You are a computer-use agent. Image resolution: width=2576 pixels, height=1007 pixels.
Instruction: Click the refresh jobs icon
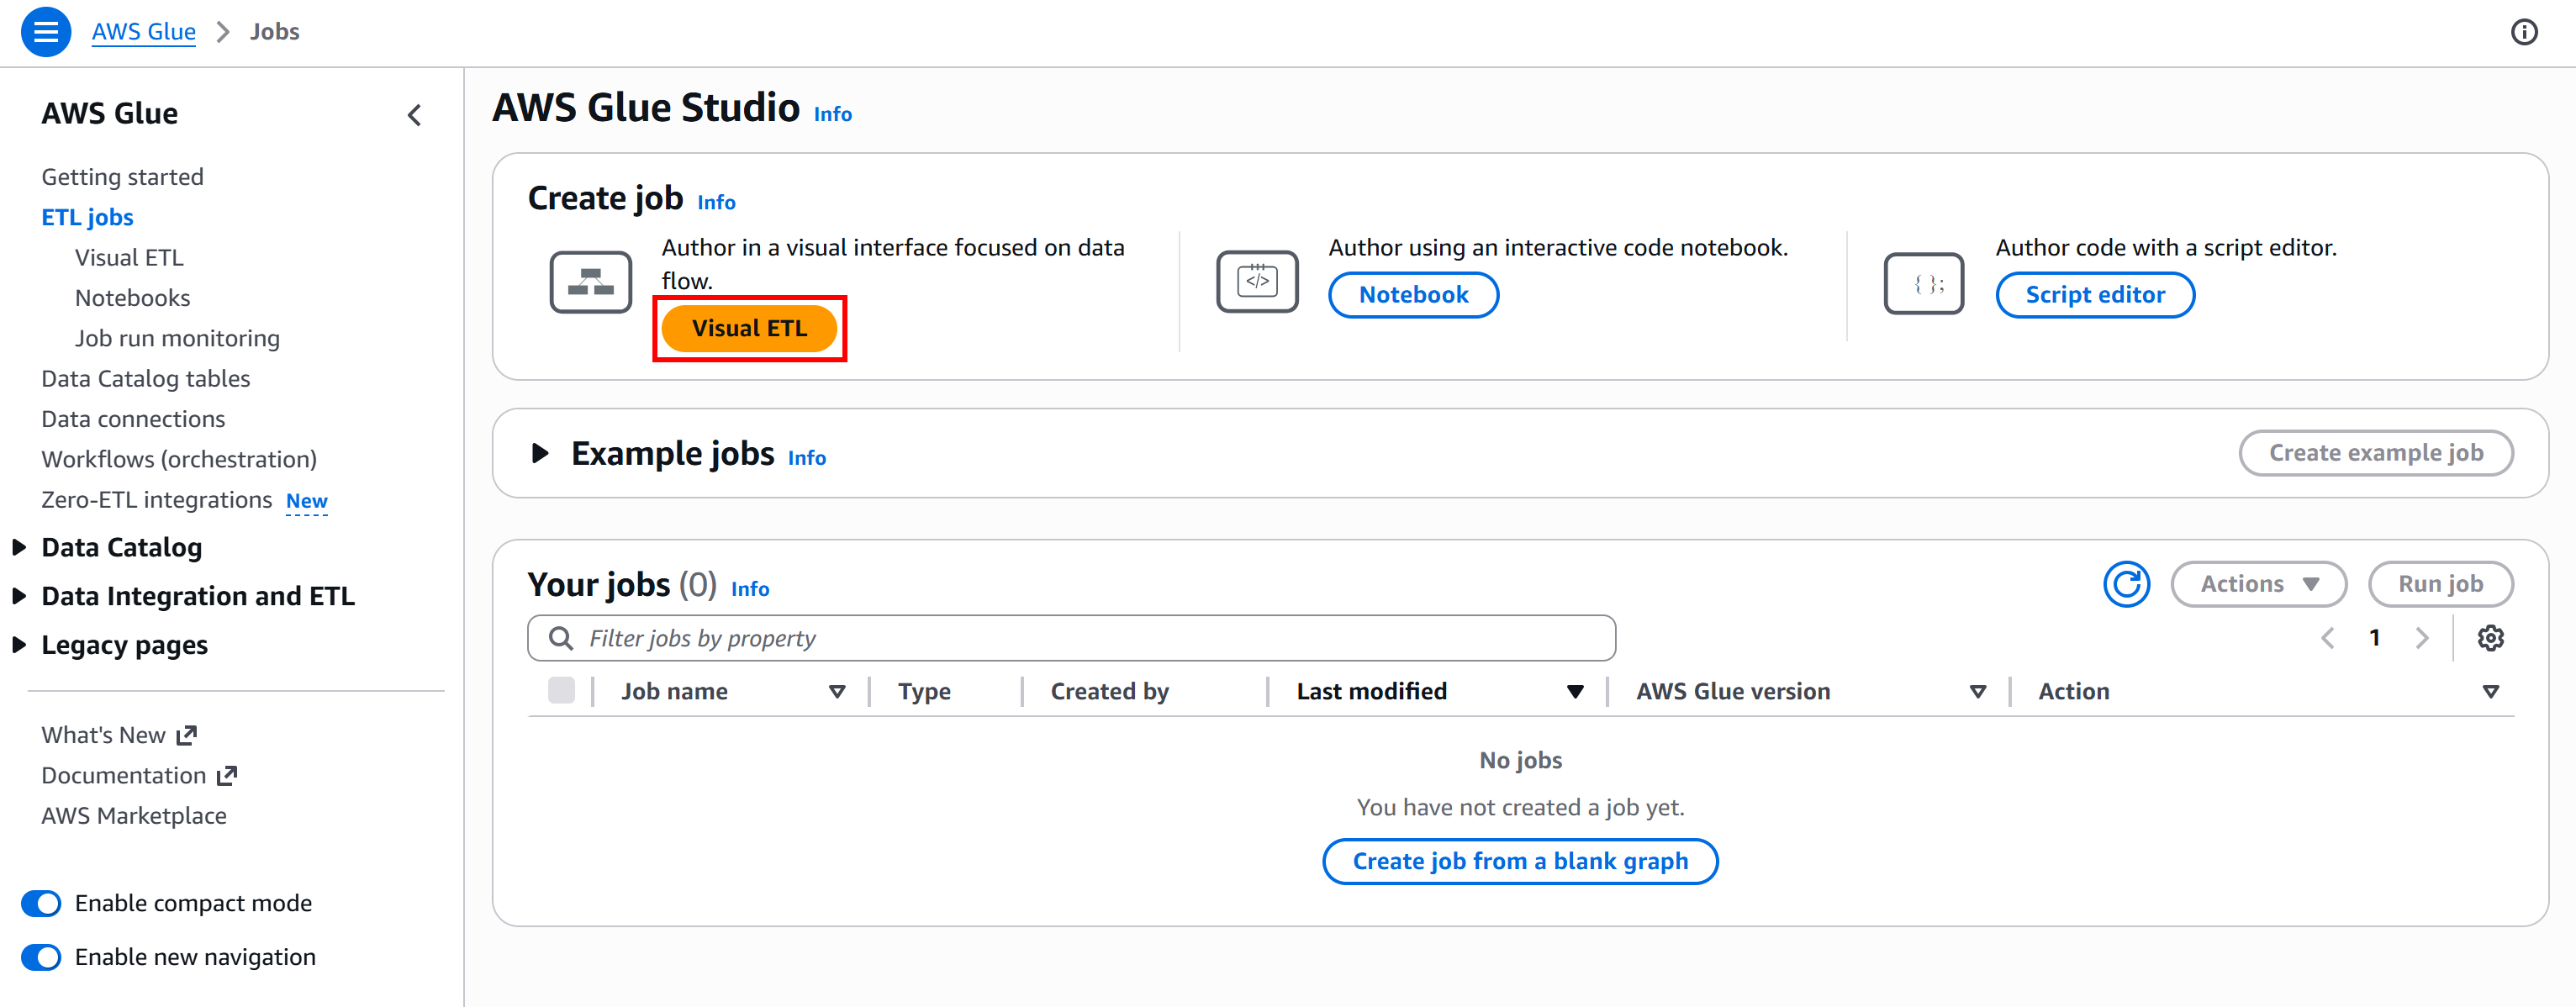[x=2126, y=584]
